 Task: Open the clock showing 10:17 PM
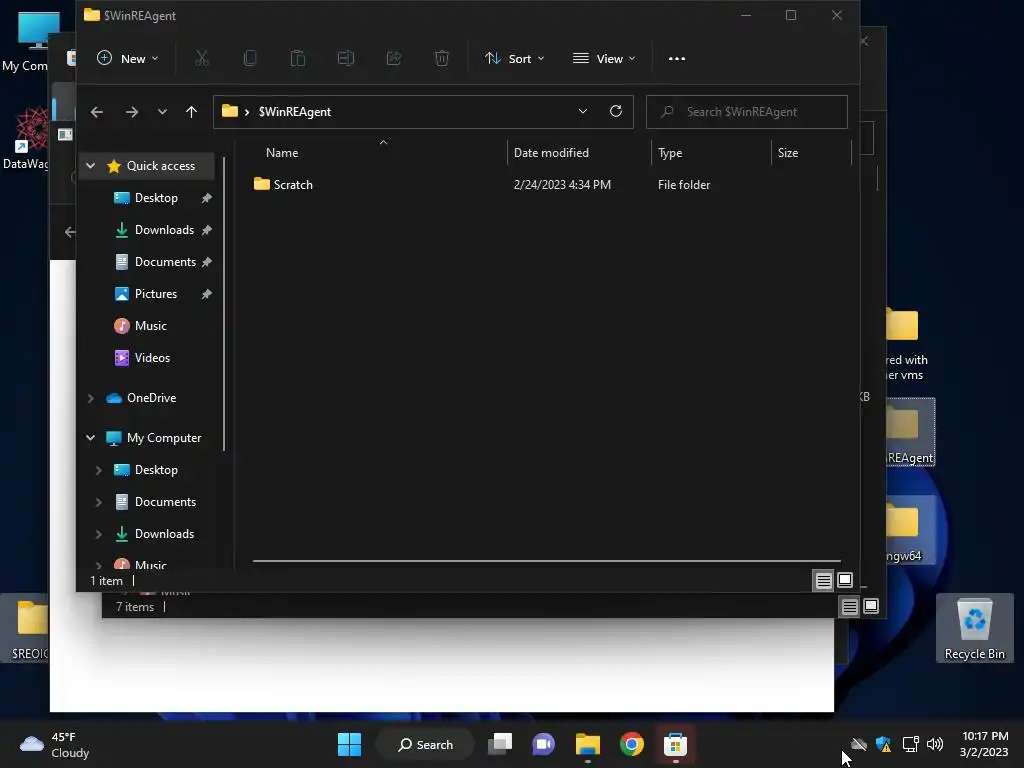(x=984, y=744)
